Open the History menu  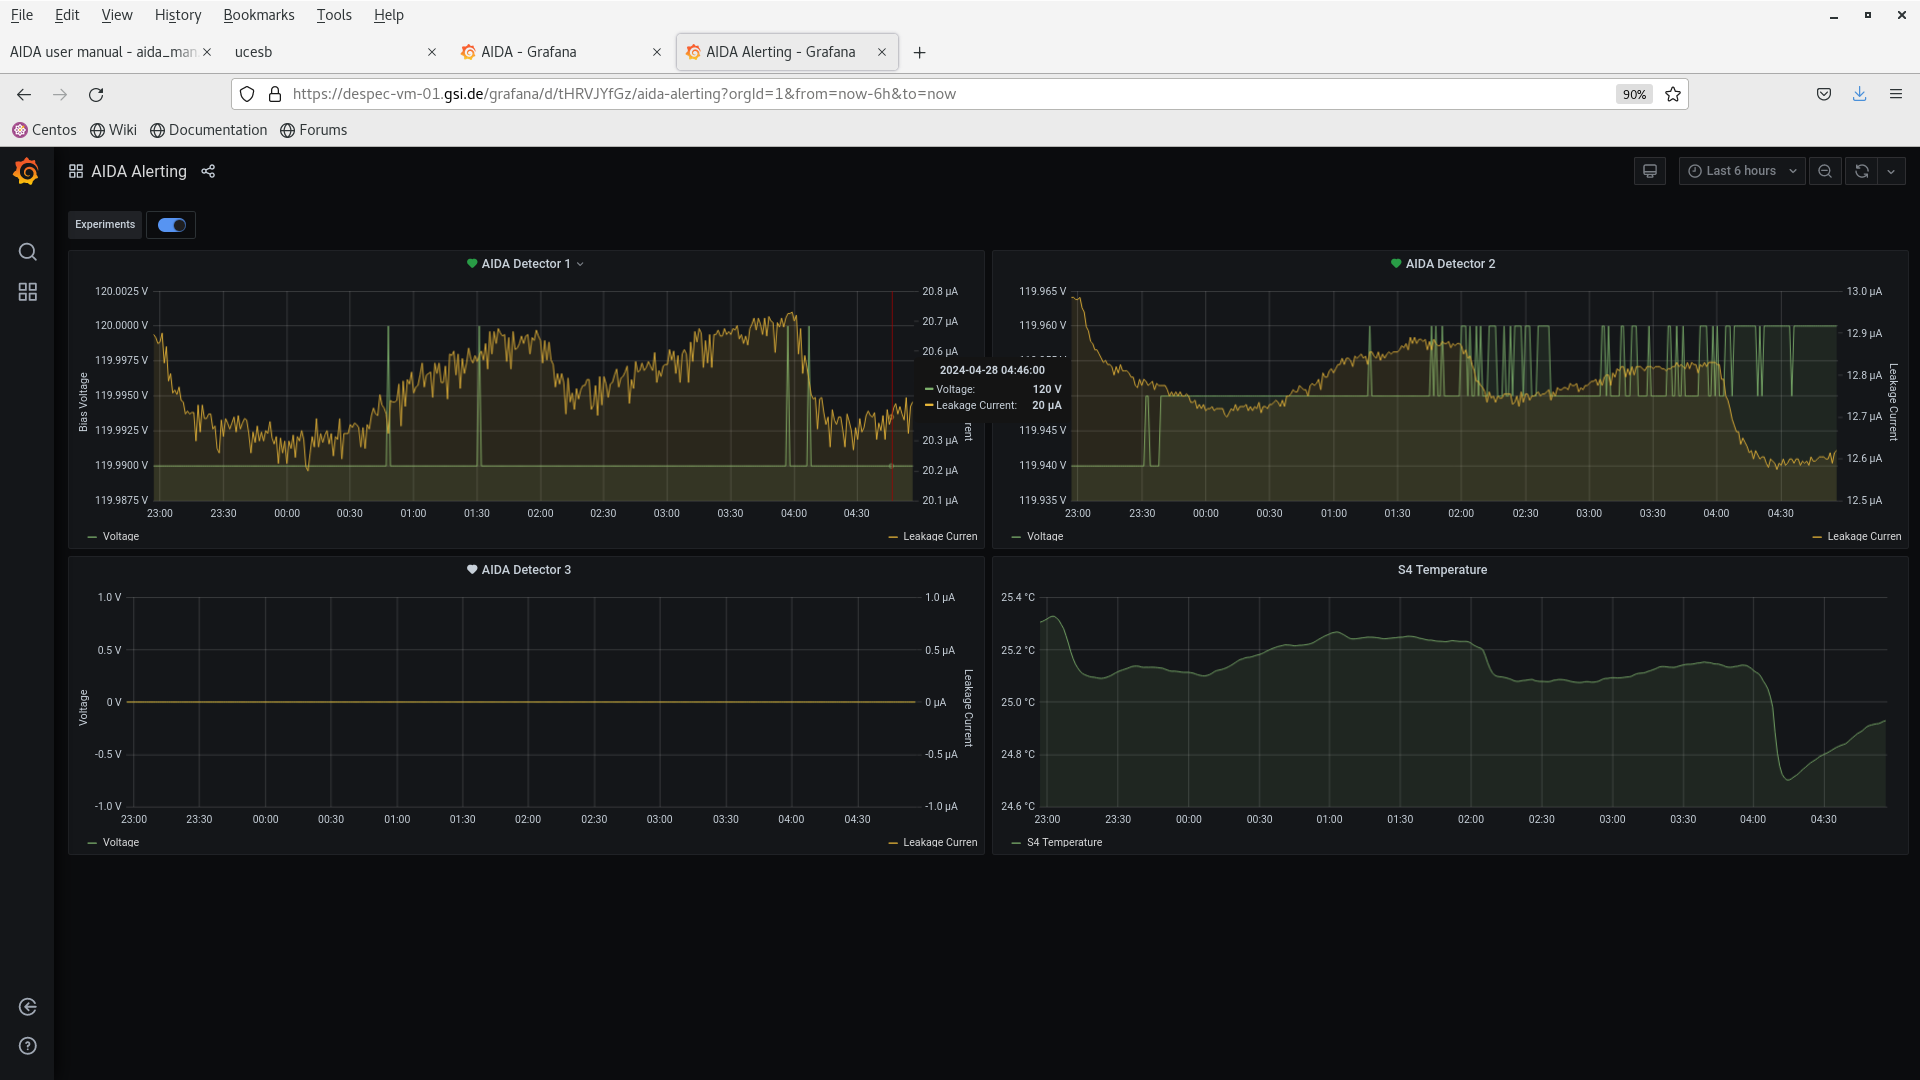click(x=178, y=15)
